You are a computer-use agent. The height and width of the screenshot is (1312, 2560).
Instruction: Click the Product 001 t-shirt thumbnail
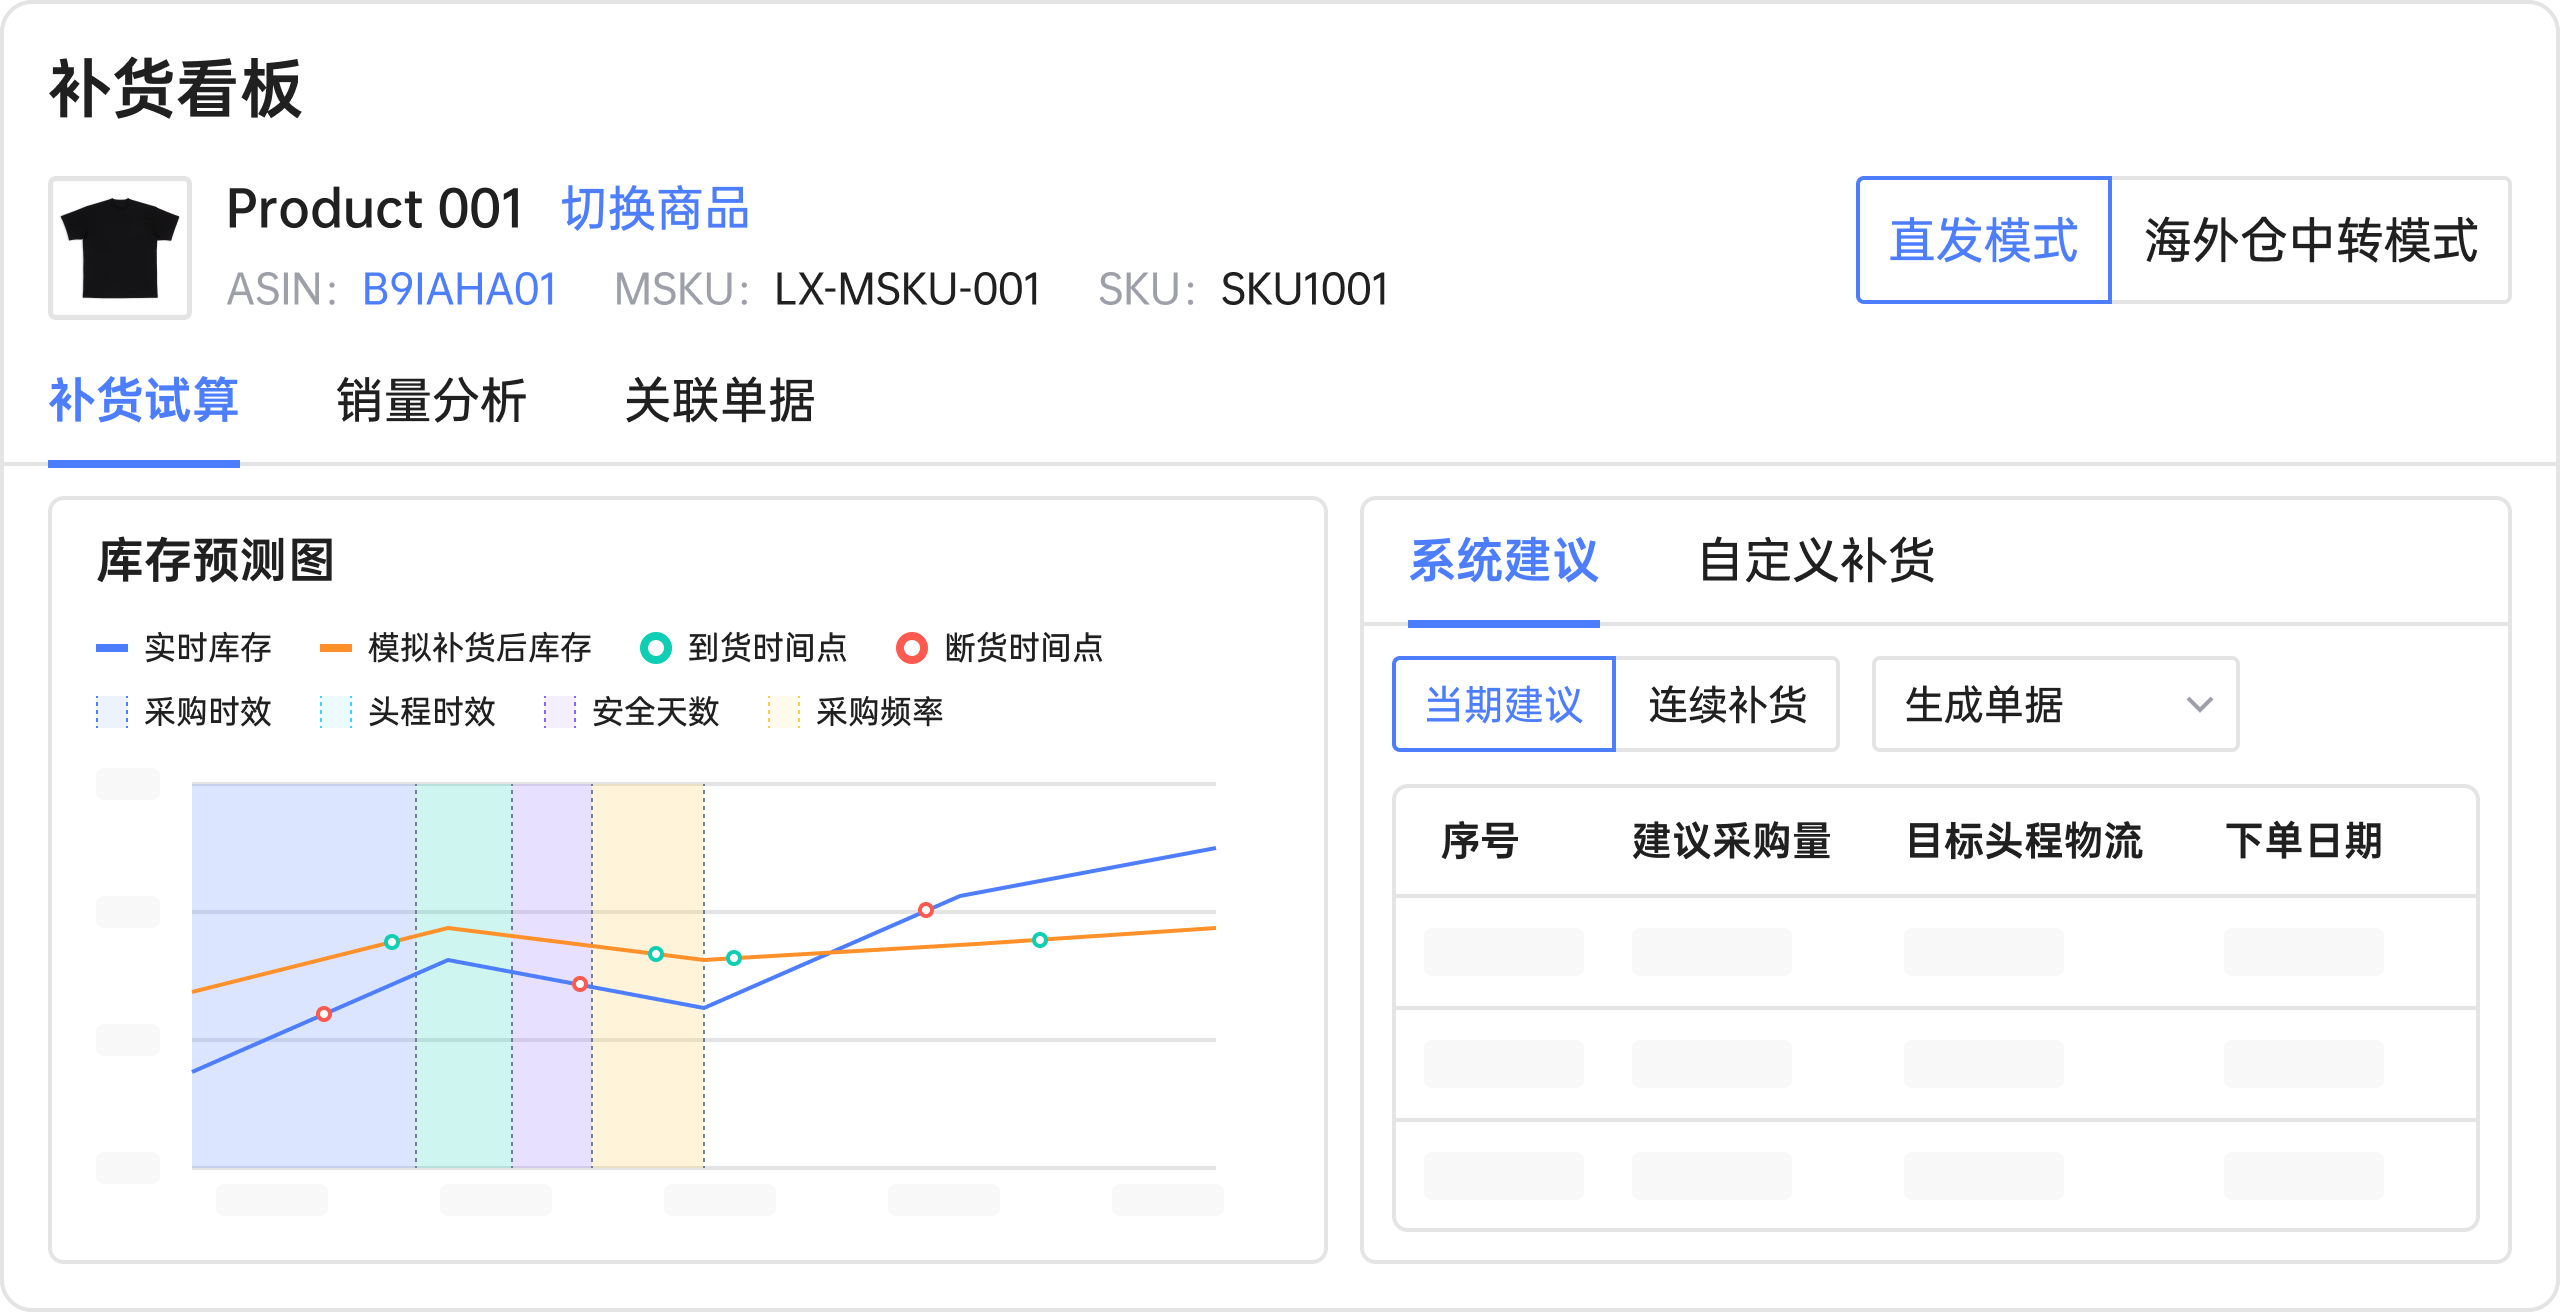(119, 246)
